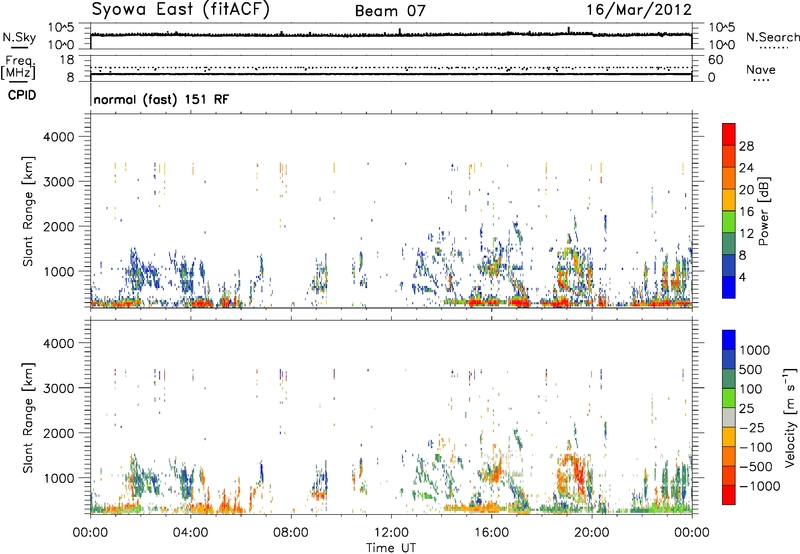
Task: Click the "12:00" time tick label
Action: (391, 533)
